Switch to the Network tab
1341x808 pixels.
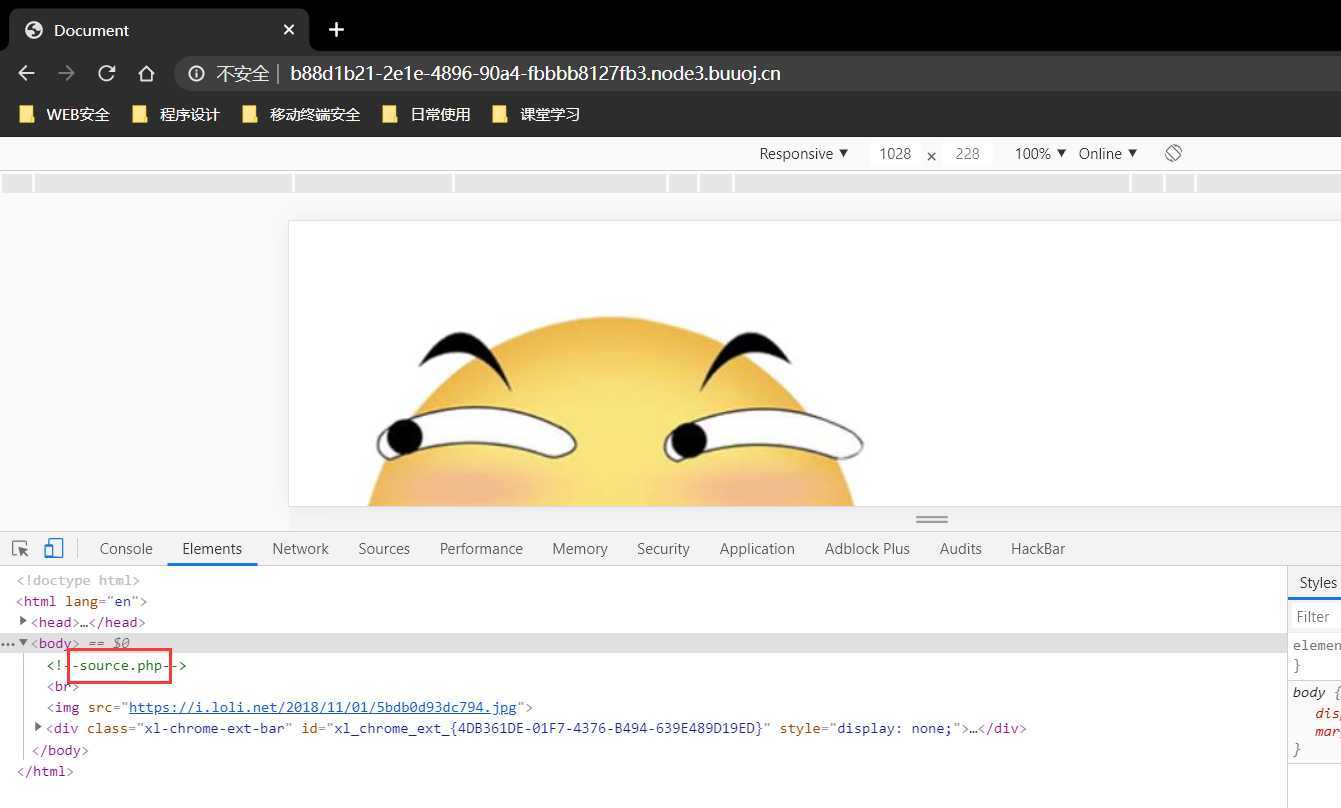(300, 548)
